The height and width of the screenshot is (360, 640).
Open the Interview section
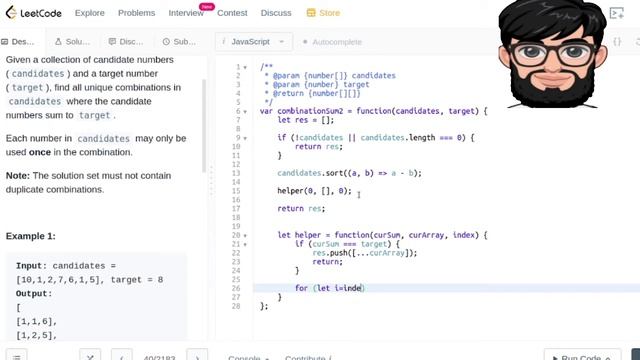tap(186, 13)
